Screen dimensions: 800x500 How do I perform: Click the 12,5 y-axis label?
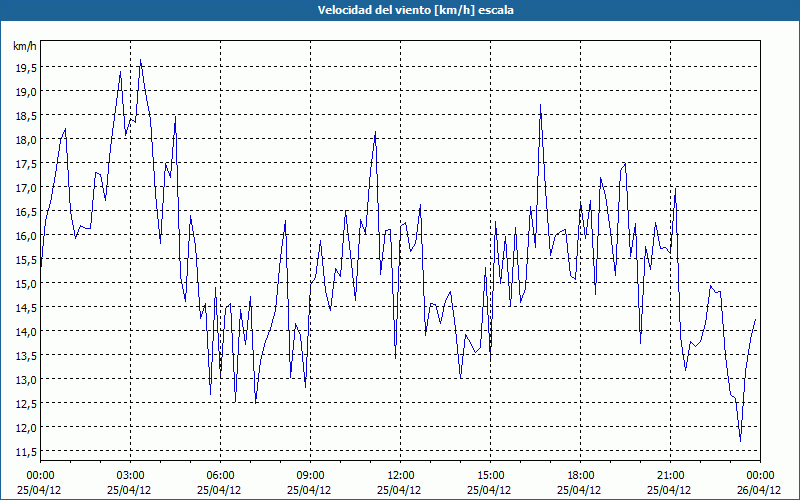point(25,403)
